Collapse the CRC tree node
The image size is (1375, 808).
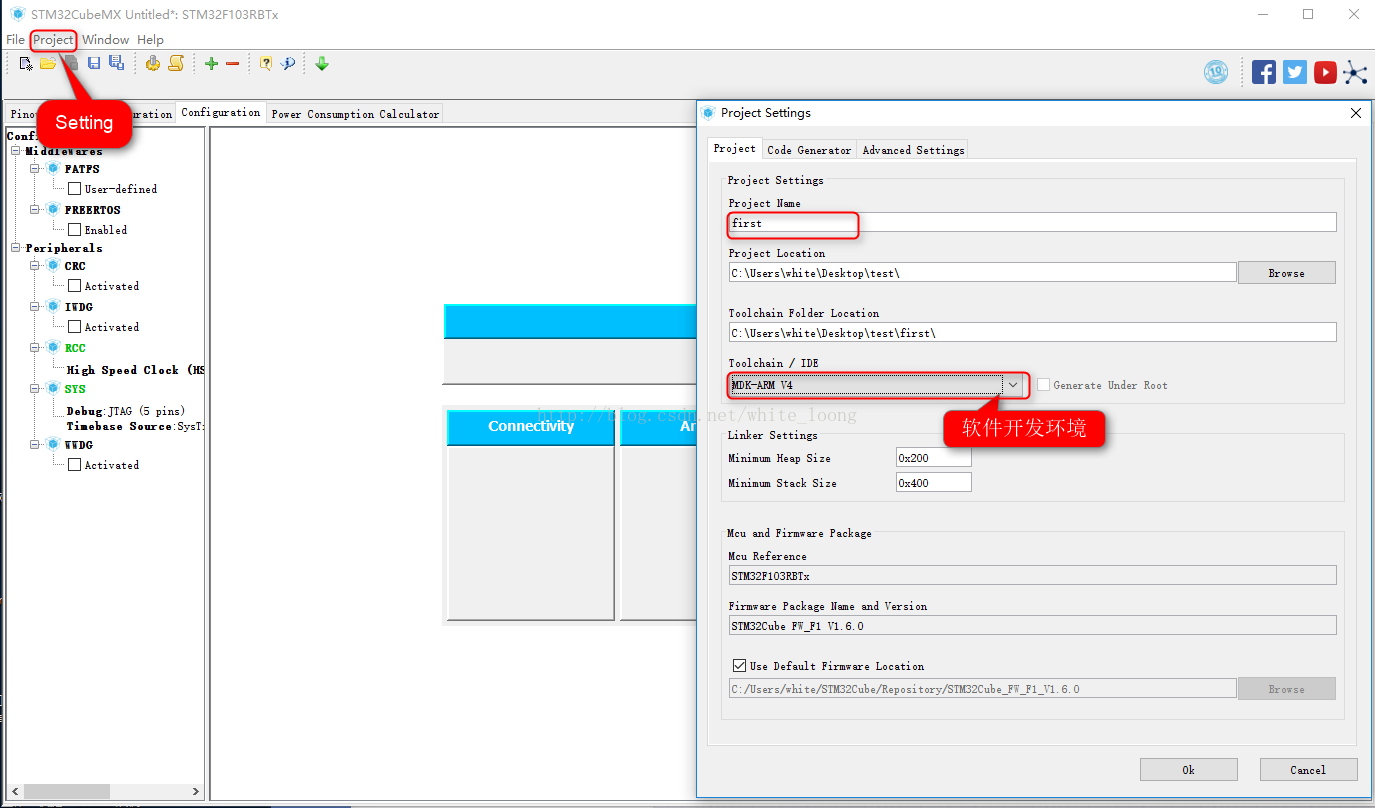click(34, 265)
